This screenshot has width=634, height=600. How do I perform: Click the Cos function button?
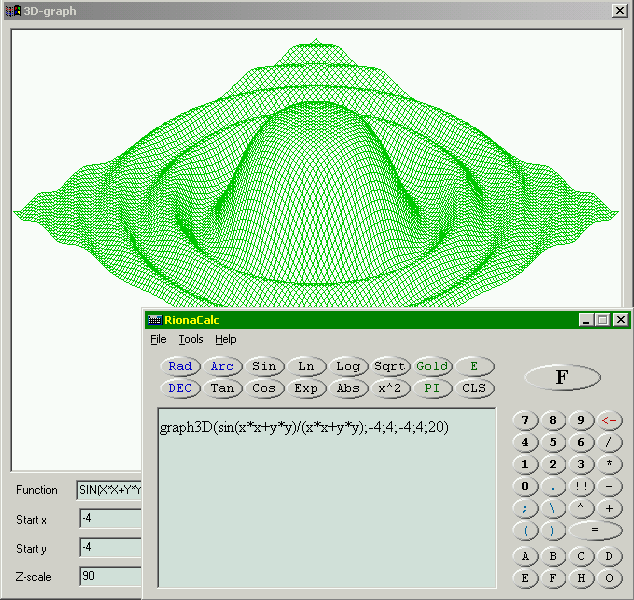pyautogui.click(x=264, y=389)
